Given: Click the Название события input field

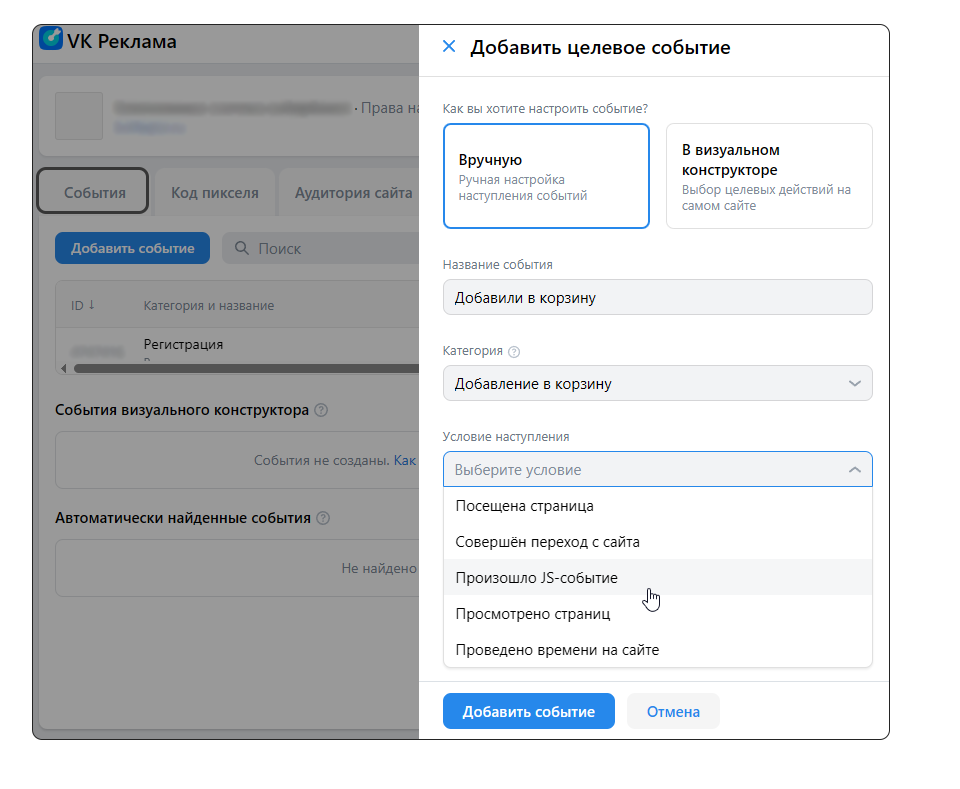Looking at the screenshot, I should pyautogui.click(x=658, y=297).
